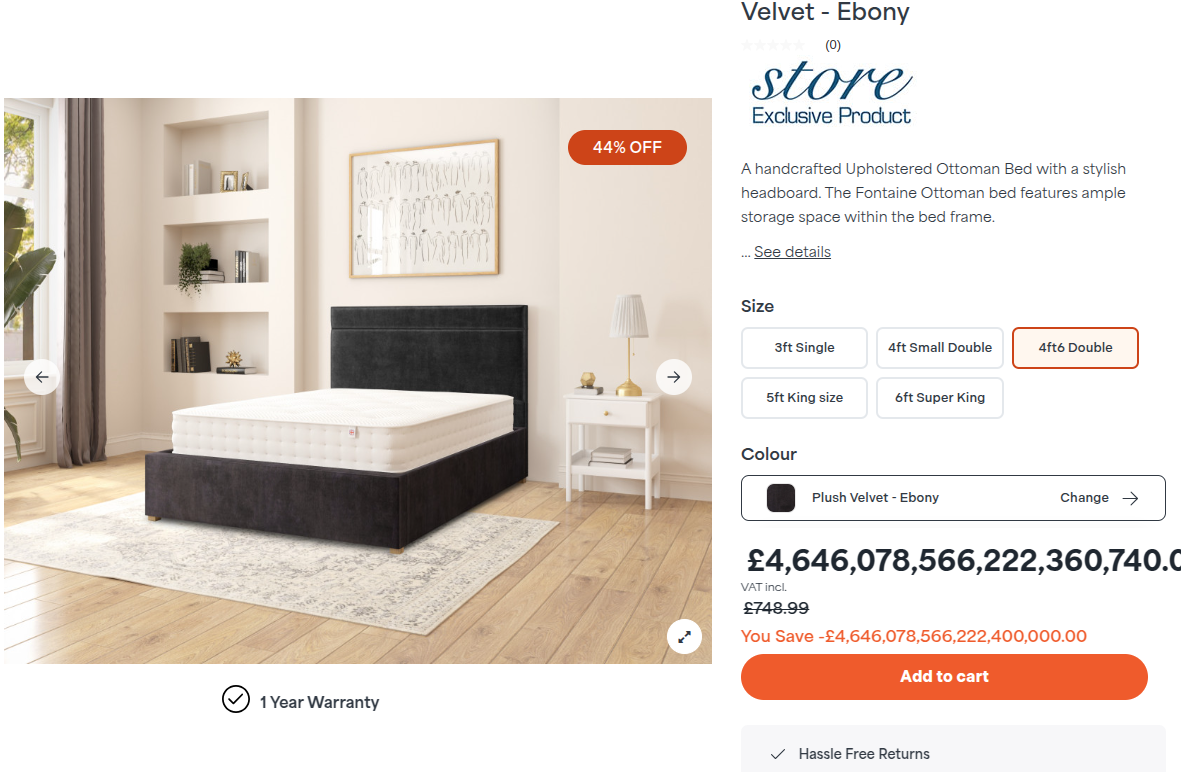The width and height of the screenshot is (1181, 772).
Task: Select 3ft Single size option
Action: click(804, 348)
